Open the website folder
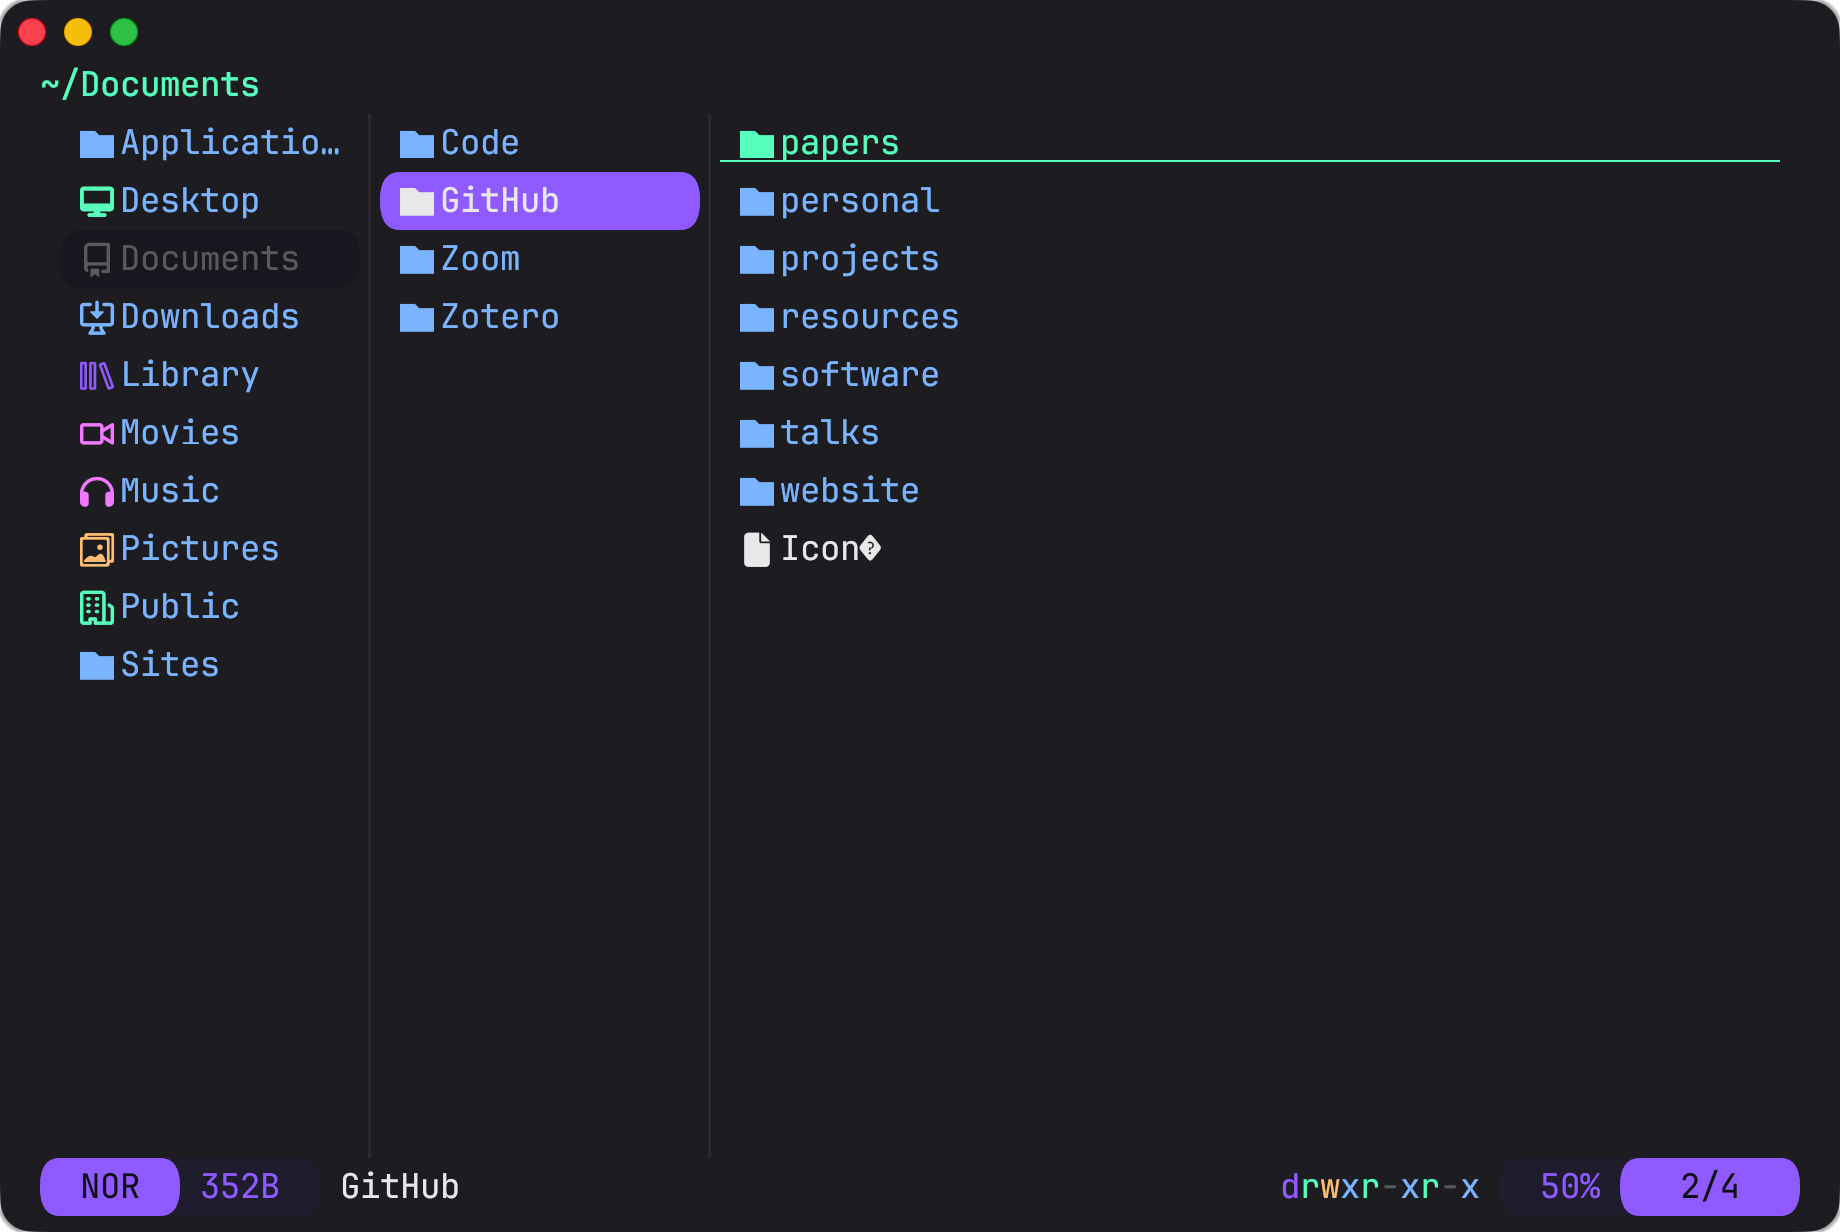 click(849, 491)
